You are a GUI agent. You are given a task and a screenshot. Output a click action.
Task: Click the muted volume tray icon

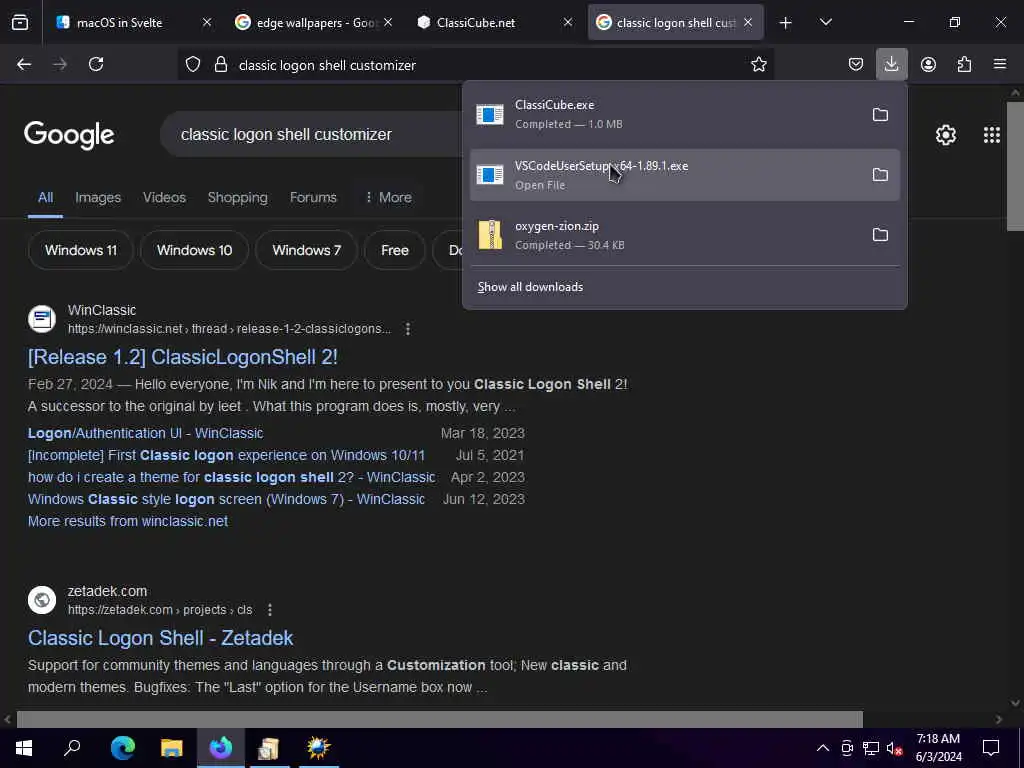tap(894, 748)
